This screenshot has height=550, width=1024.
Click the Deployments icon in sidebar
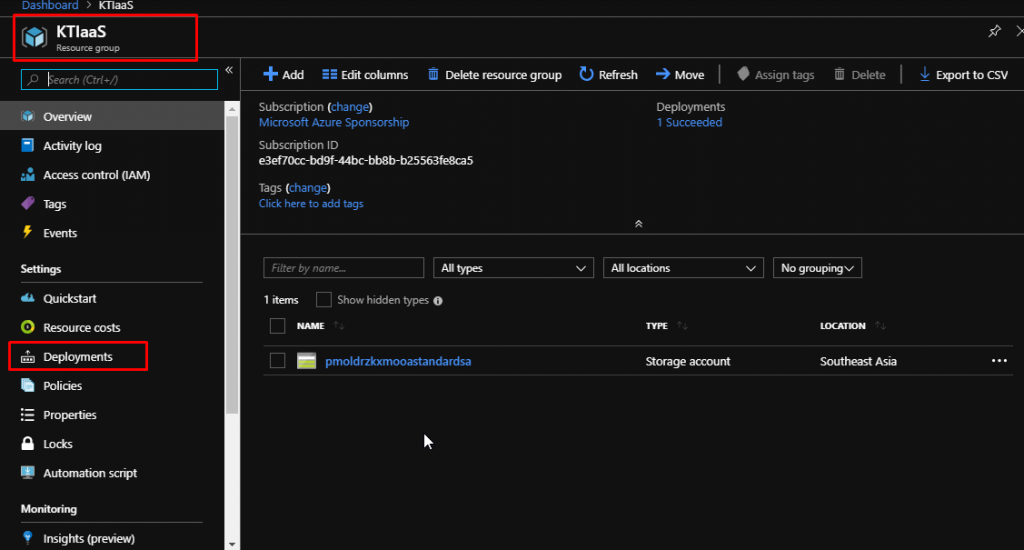[27, 357]
